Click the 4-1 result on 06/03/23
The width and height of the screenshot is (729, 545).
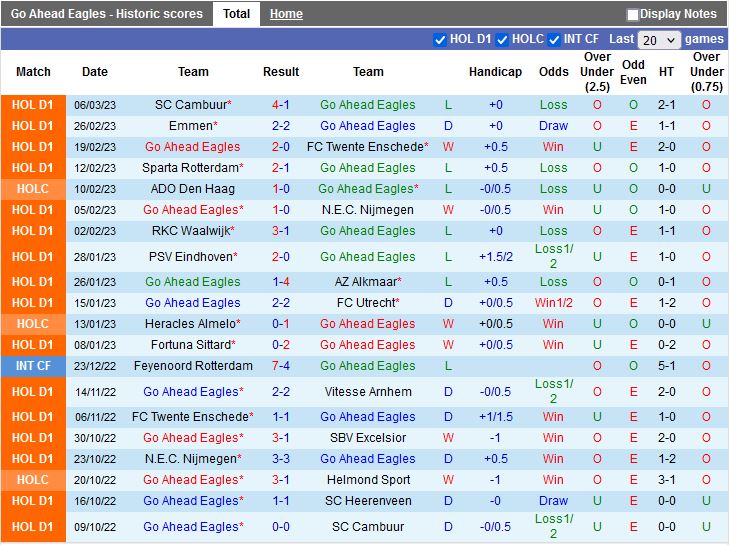click(x=281, y=105)
